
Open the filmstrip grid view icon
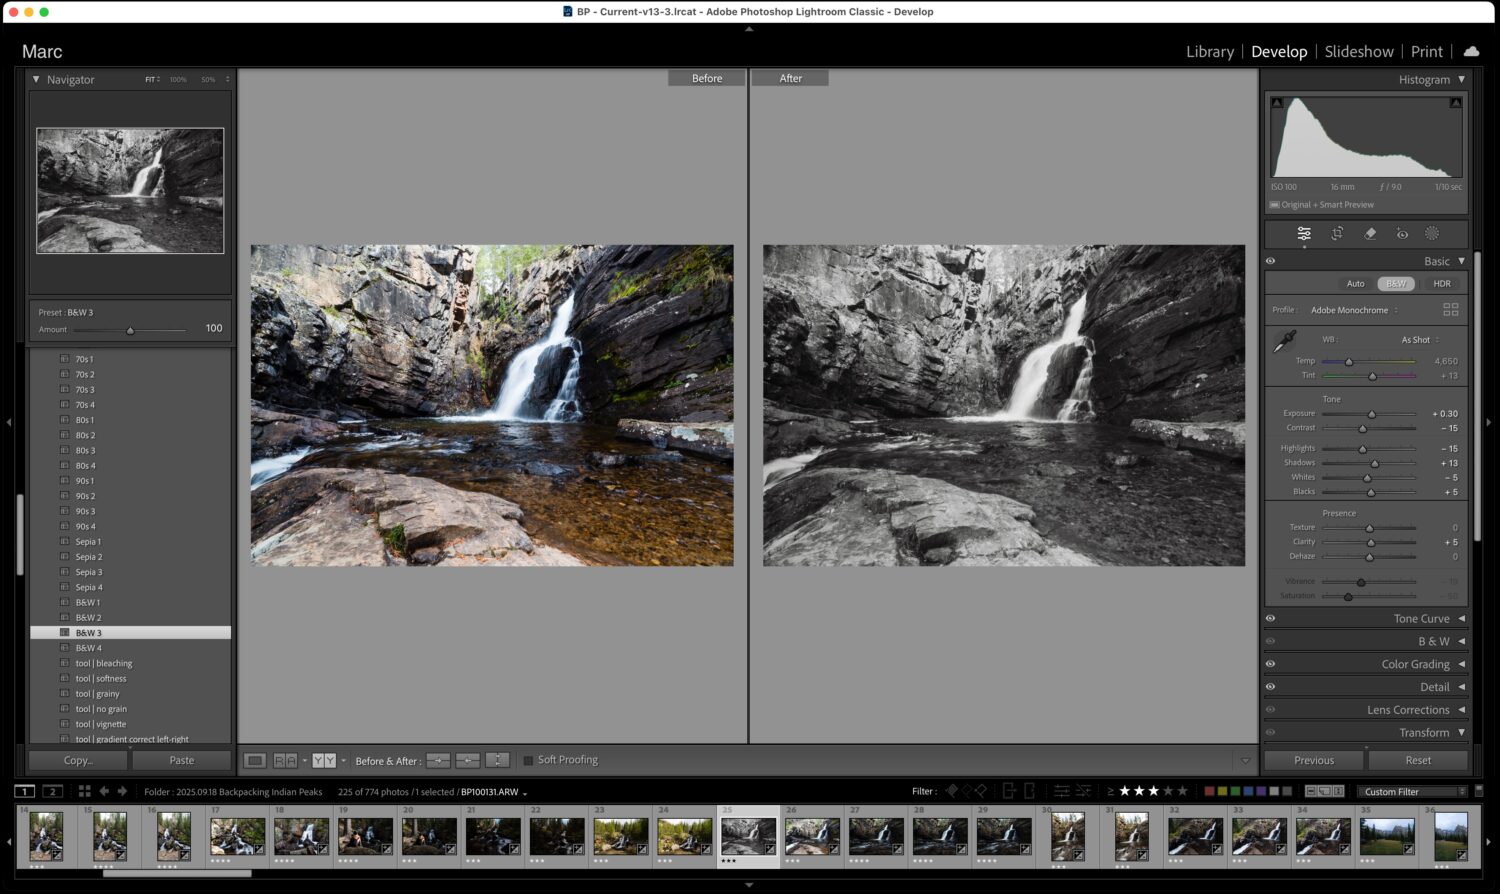pyautogui.click(x=85, y=791)
